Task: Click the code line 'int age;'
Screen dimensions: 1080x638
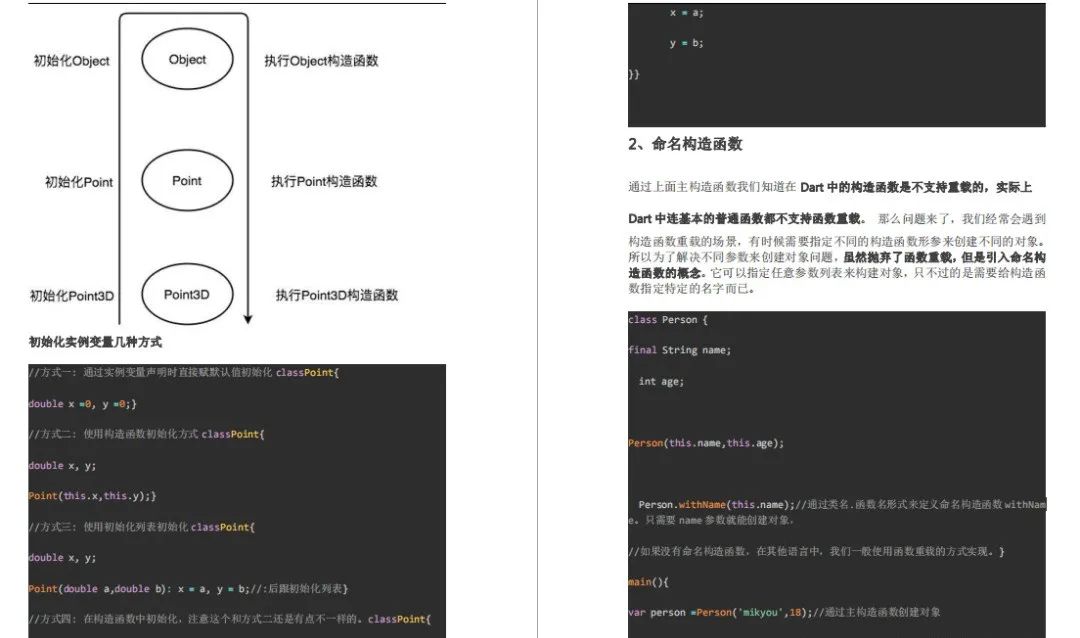Action: [661, 382]
